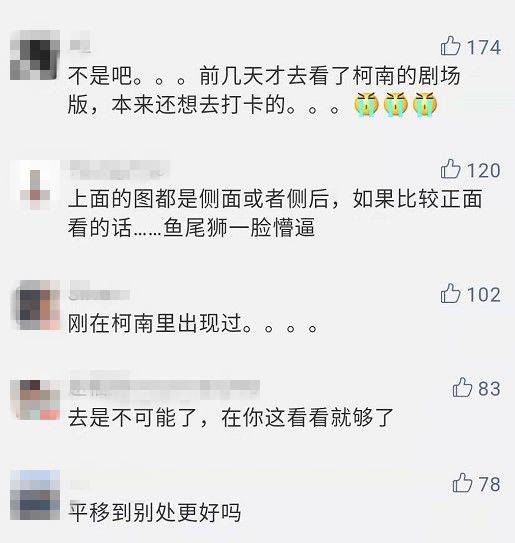This screenshot has width=515, height=543.
Task: Select comment 去是不可能了，在你这看看就够了
Action: pos(231,417)
